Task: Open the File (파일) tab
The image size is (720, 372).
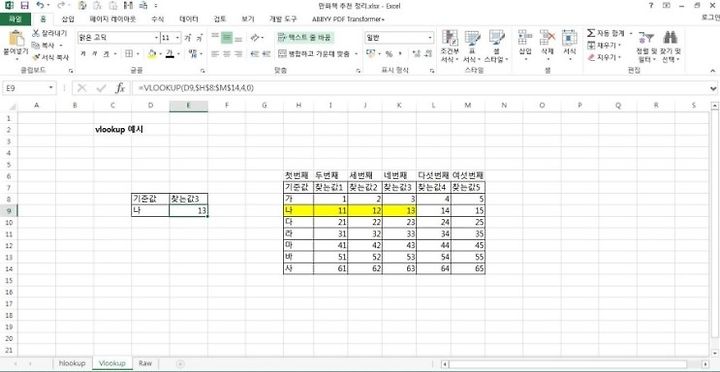Action: 15,19
